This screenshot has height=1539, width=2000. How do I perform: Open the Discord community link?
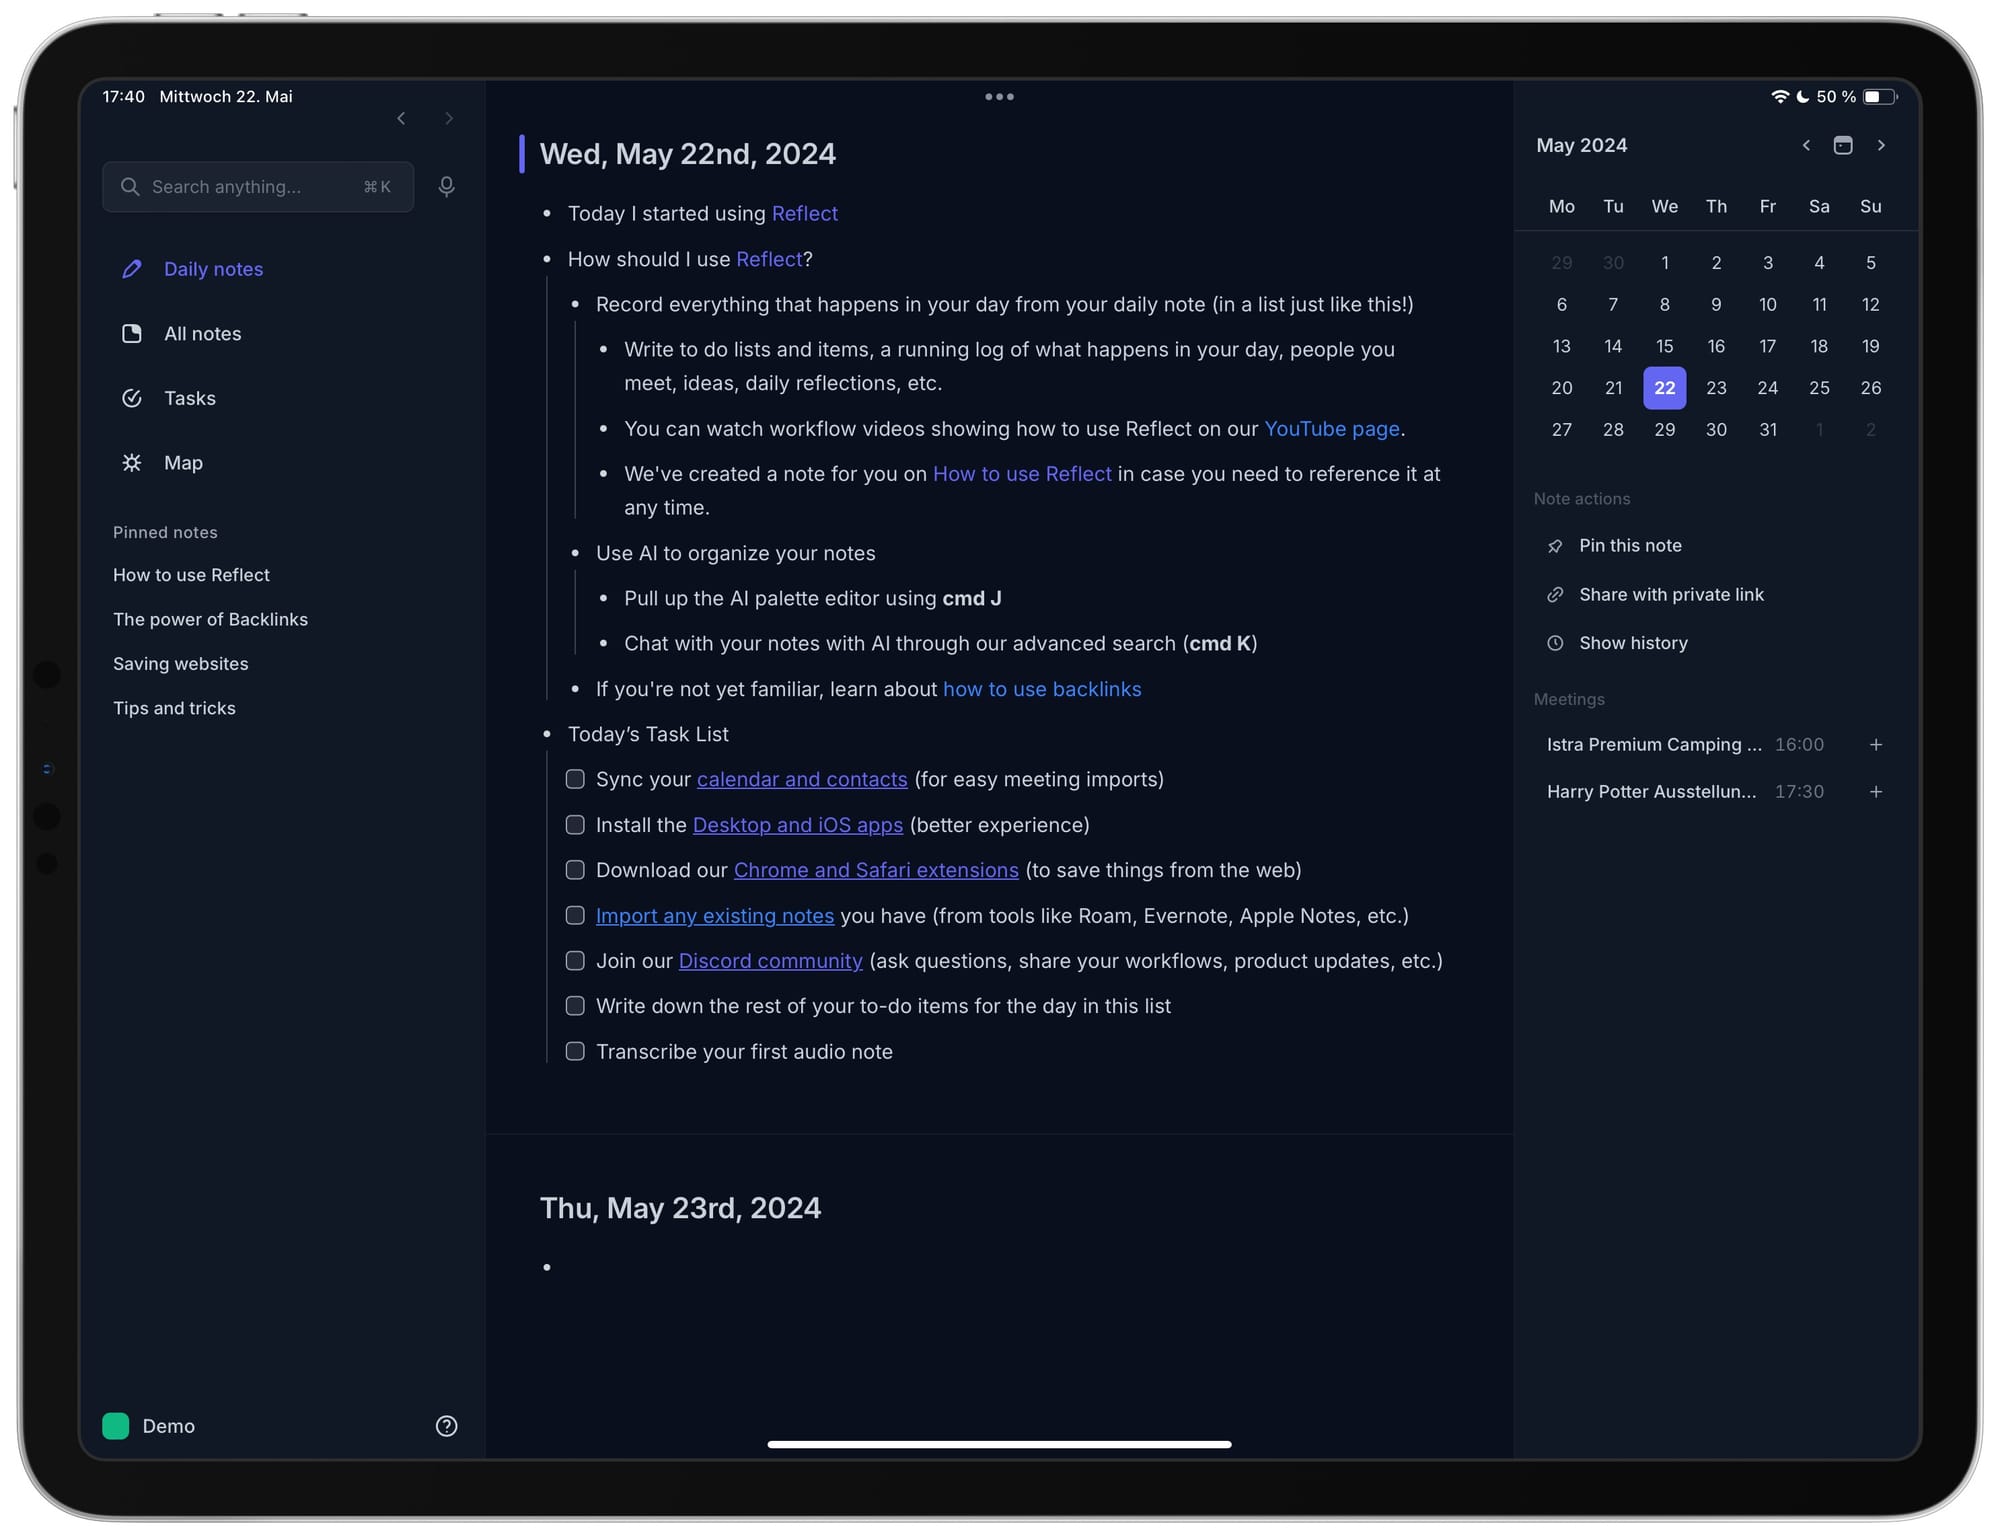point(770,961)
